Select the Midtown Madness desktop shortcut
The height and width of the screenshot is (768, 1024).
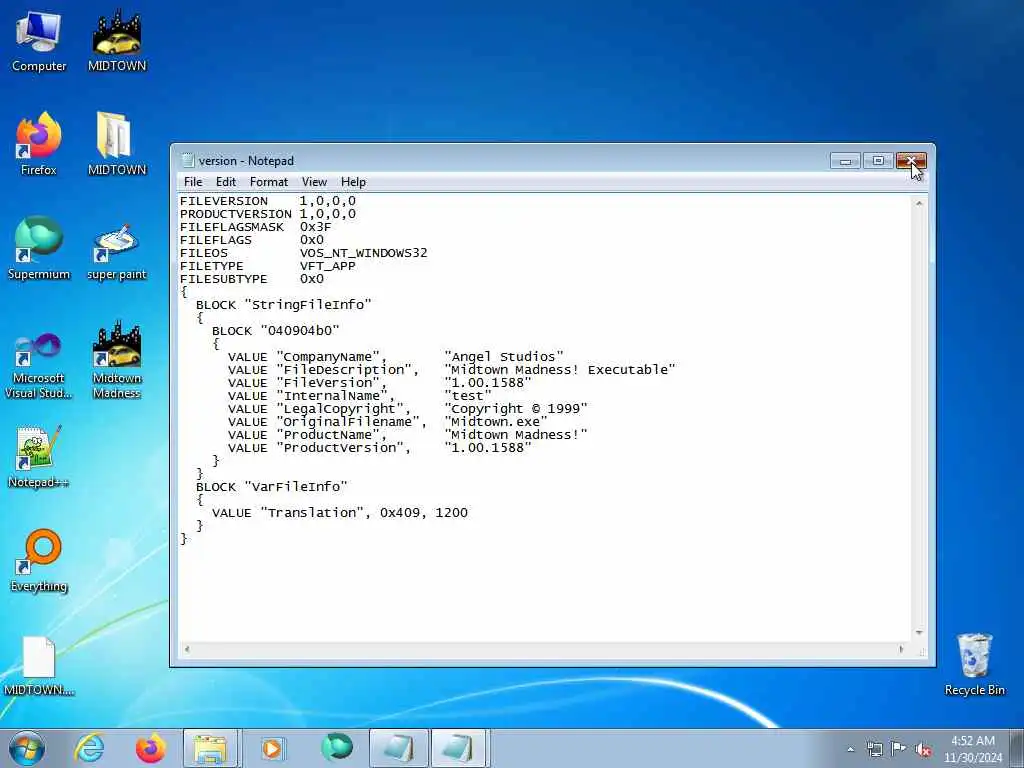[117, 360]
